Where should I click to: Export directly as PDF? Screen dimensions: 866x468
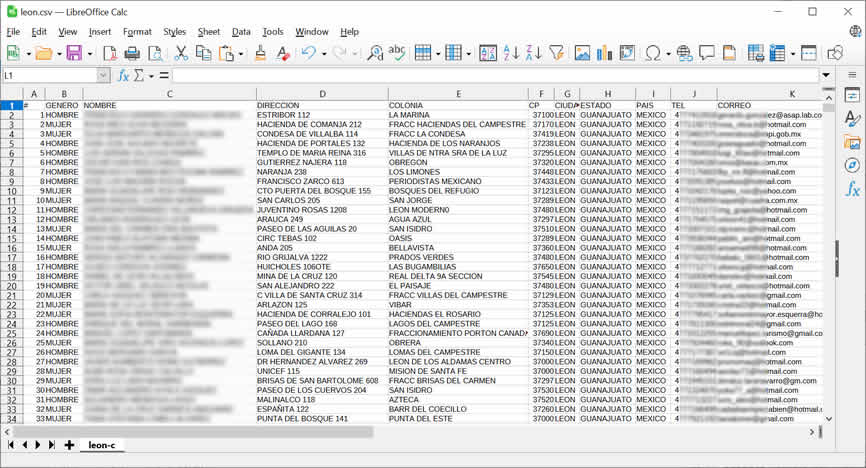pyautogui.click(x=109, y=53)
